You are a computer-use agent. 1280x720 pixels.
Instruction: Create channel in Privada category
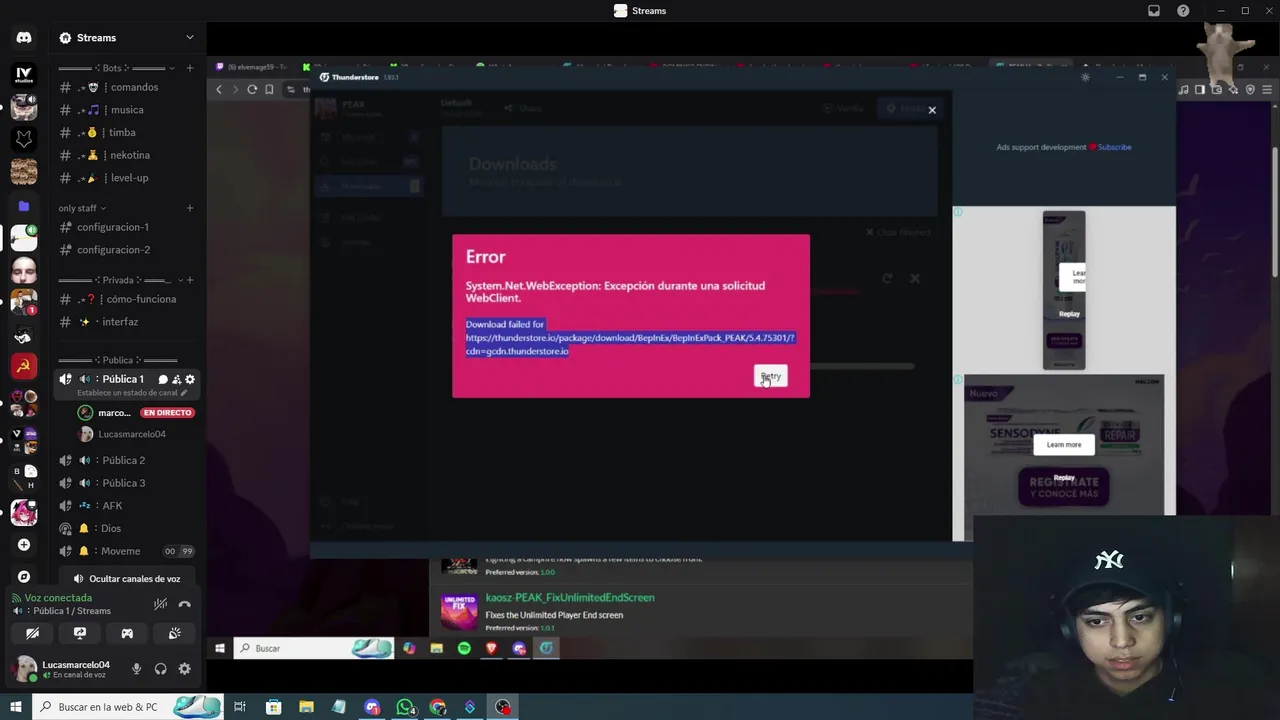190,280
